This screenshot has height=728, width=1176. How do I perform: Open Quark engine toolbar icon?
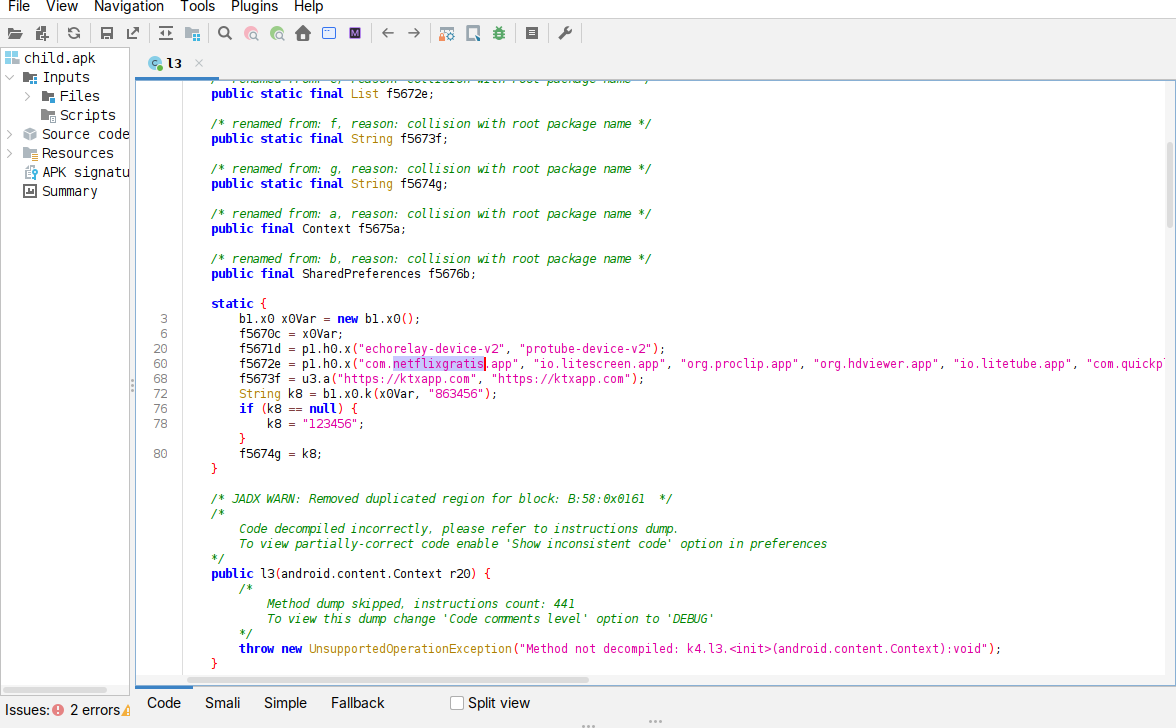(473, 33)
